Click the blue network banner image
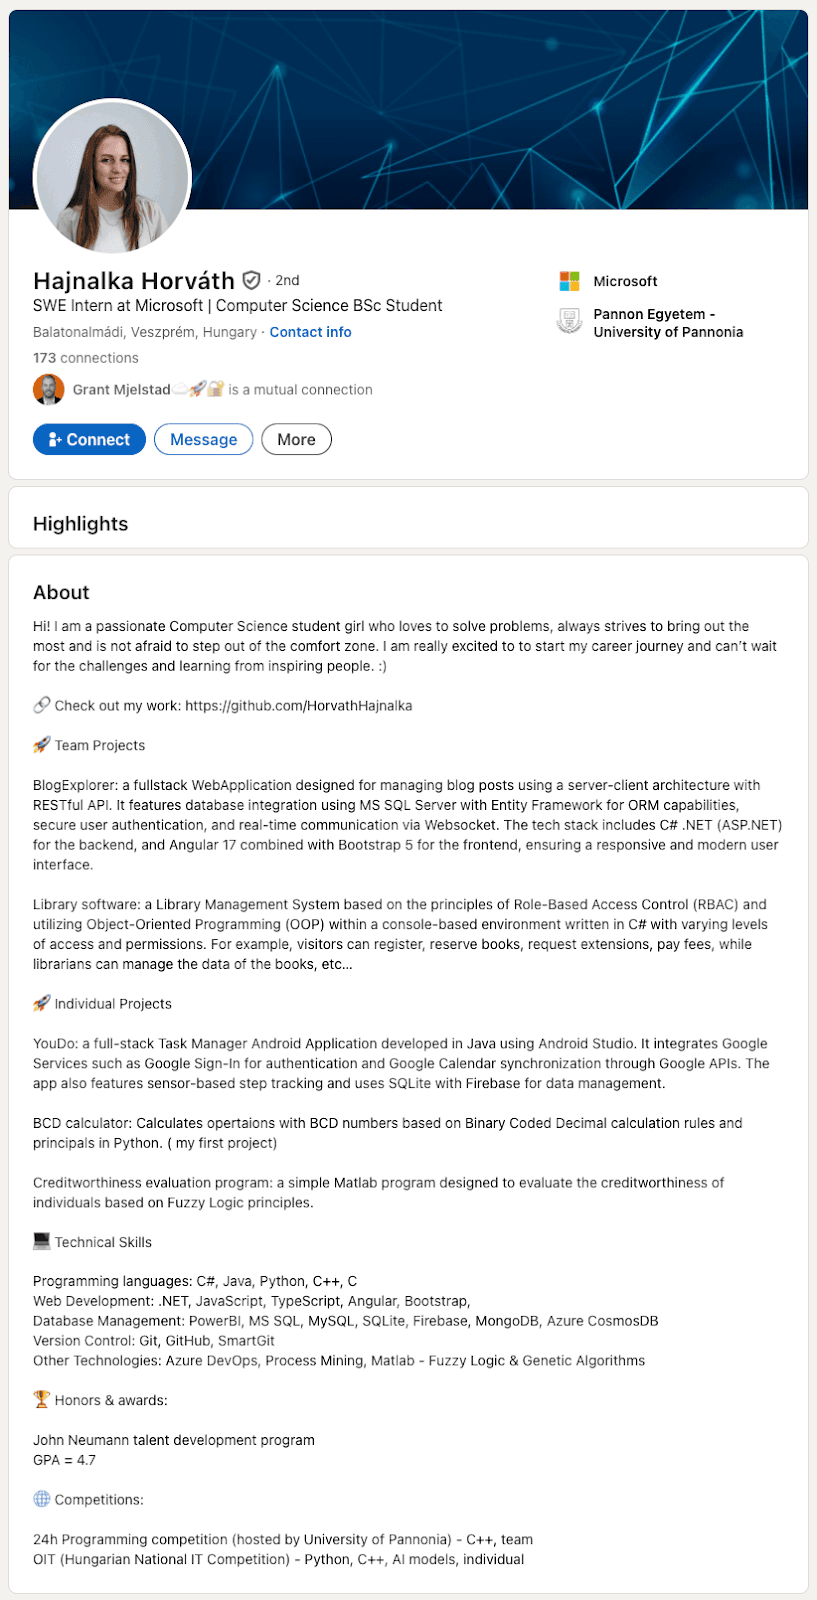817x1600 pixels. 500,100
